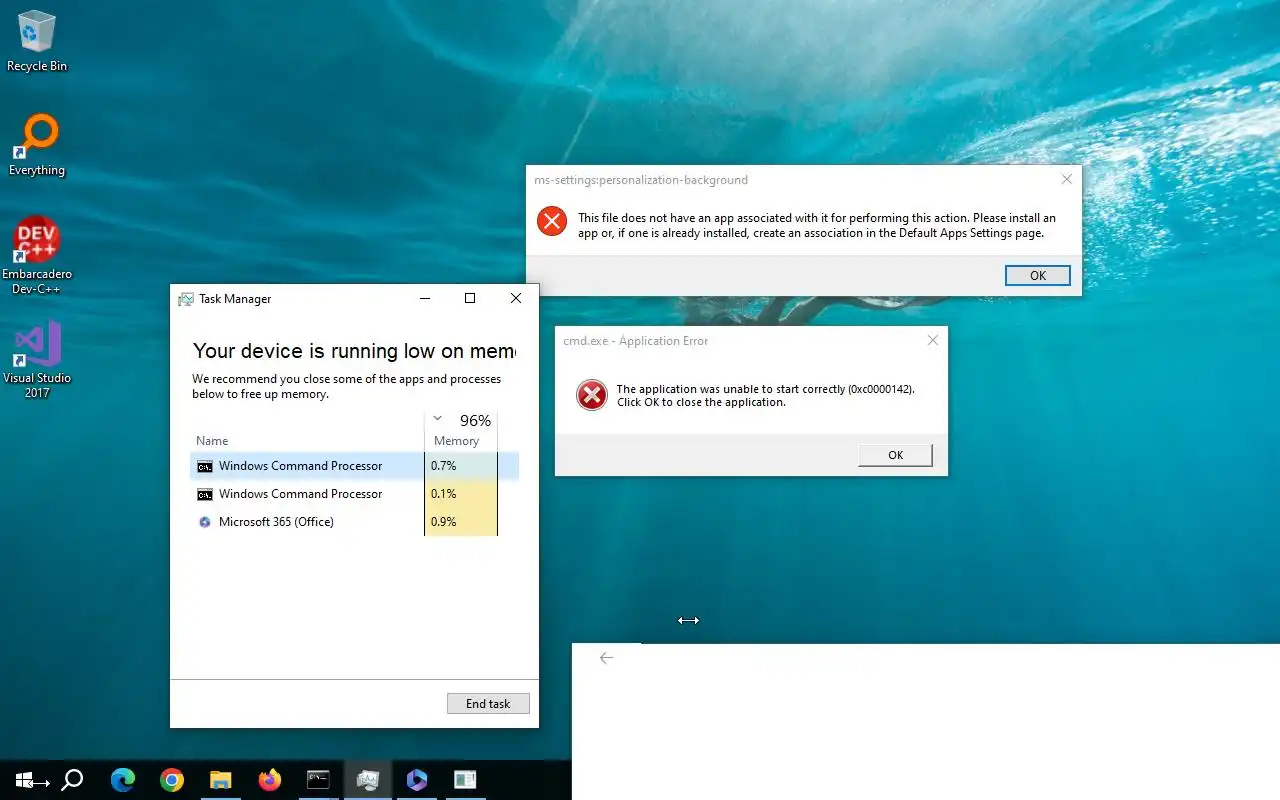
Task: Click 0.1% memory cell
Action: (461, 494)
